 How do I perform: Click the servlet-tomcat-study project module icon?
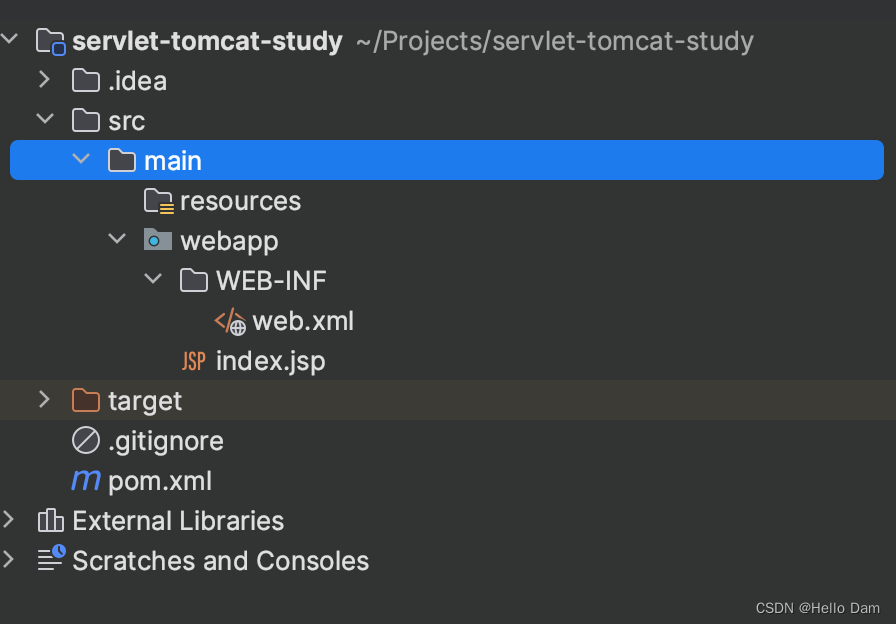(x=51, y=41)
